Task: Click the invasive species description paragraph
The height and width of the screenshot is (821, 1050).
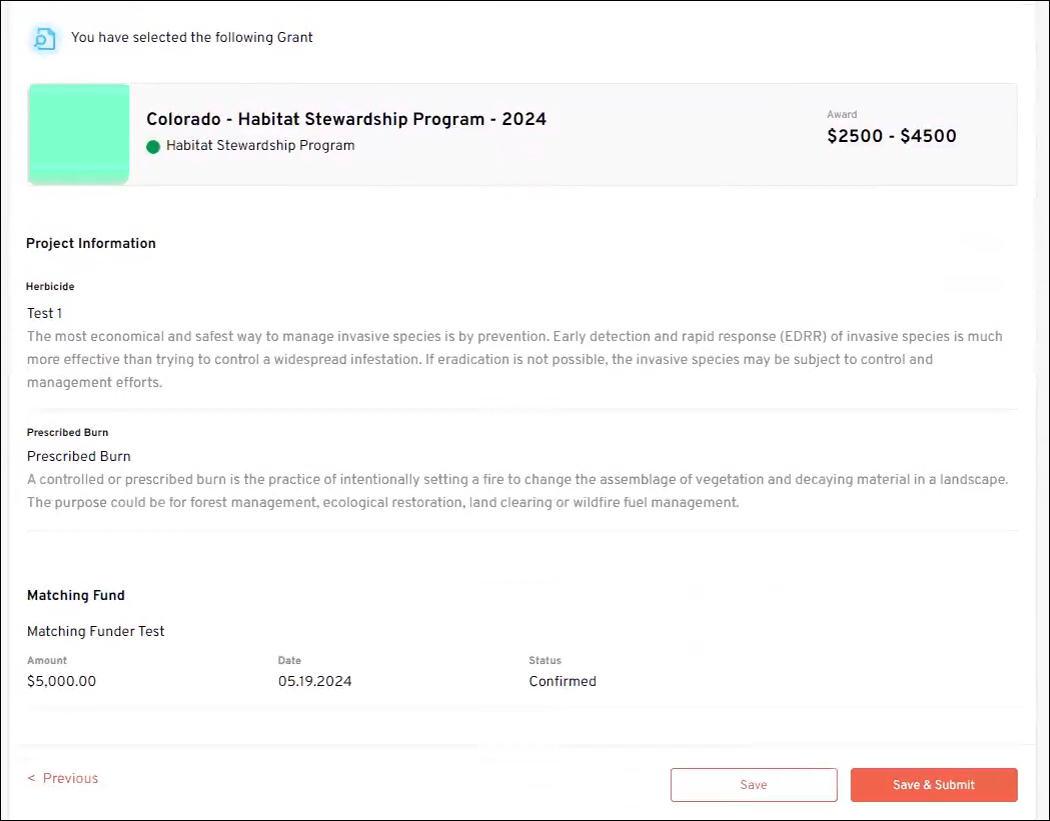Action: (514, 359)
